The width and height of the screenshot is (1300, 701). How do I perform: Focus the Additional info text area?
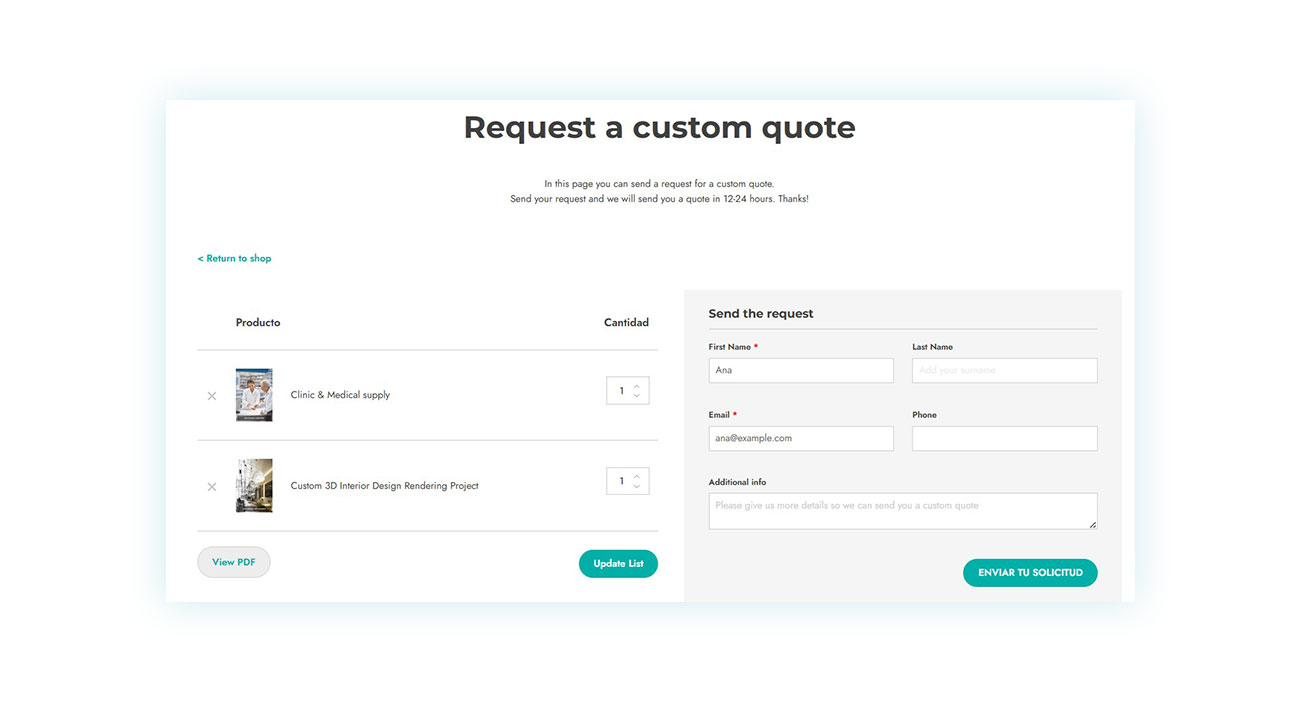click(903, 511)
